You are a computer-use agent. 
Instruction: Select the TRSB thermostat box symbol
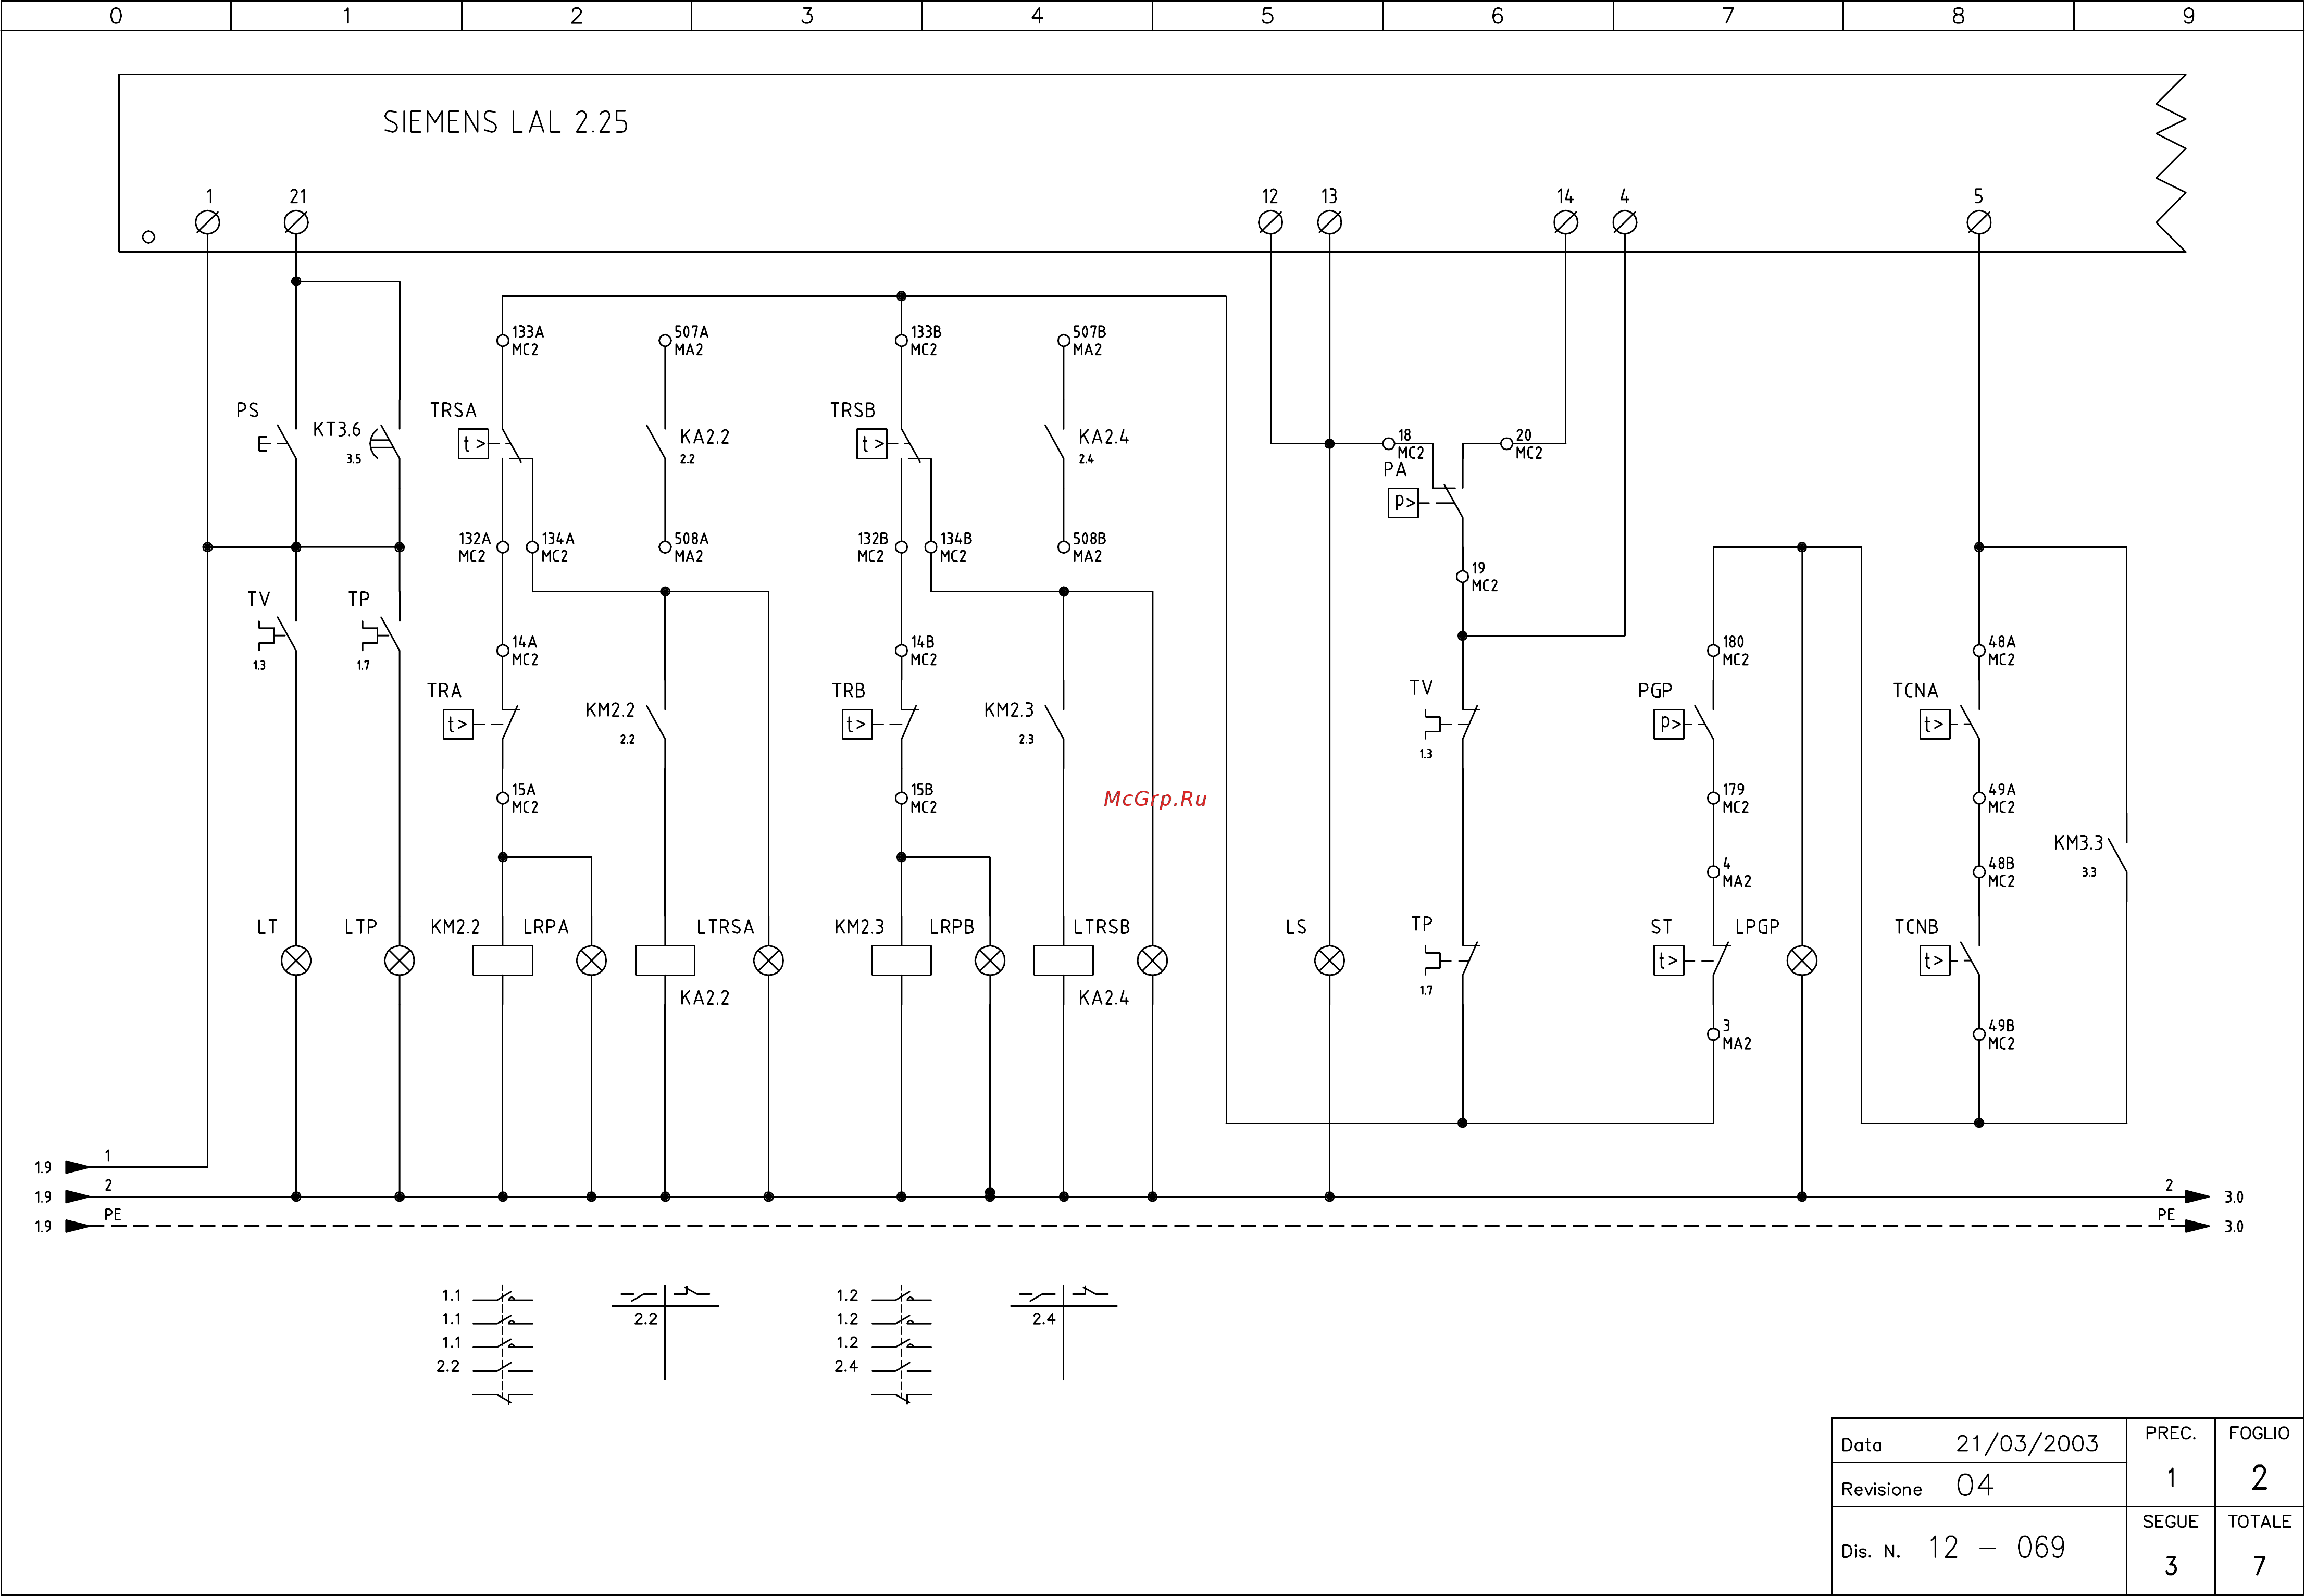click(872, 444)
